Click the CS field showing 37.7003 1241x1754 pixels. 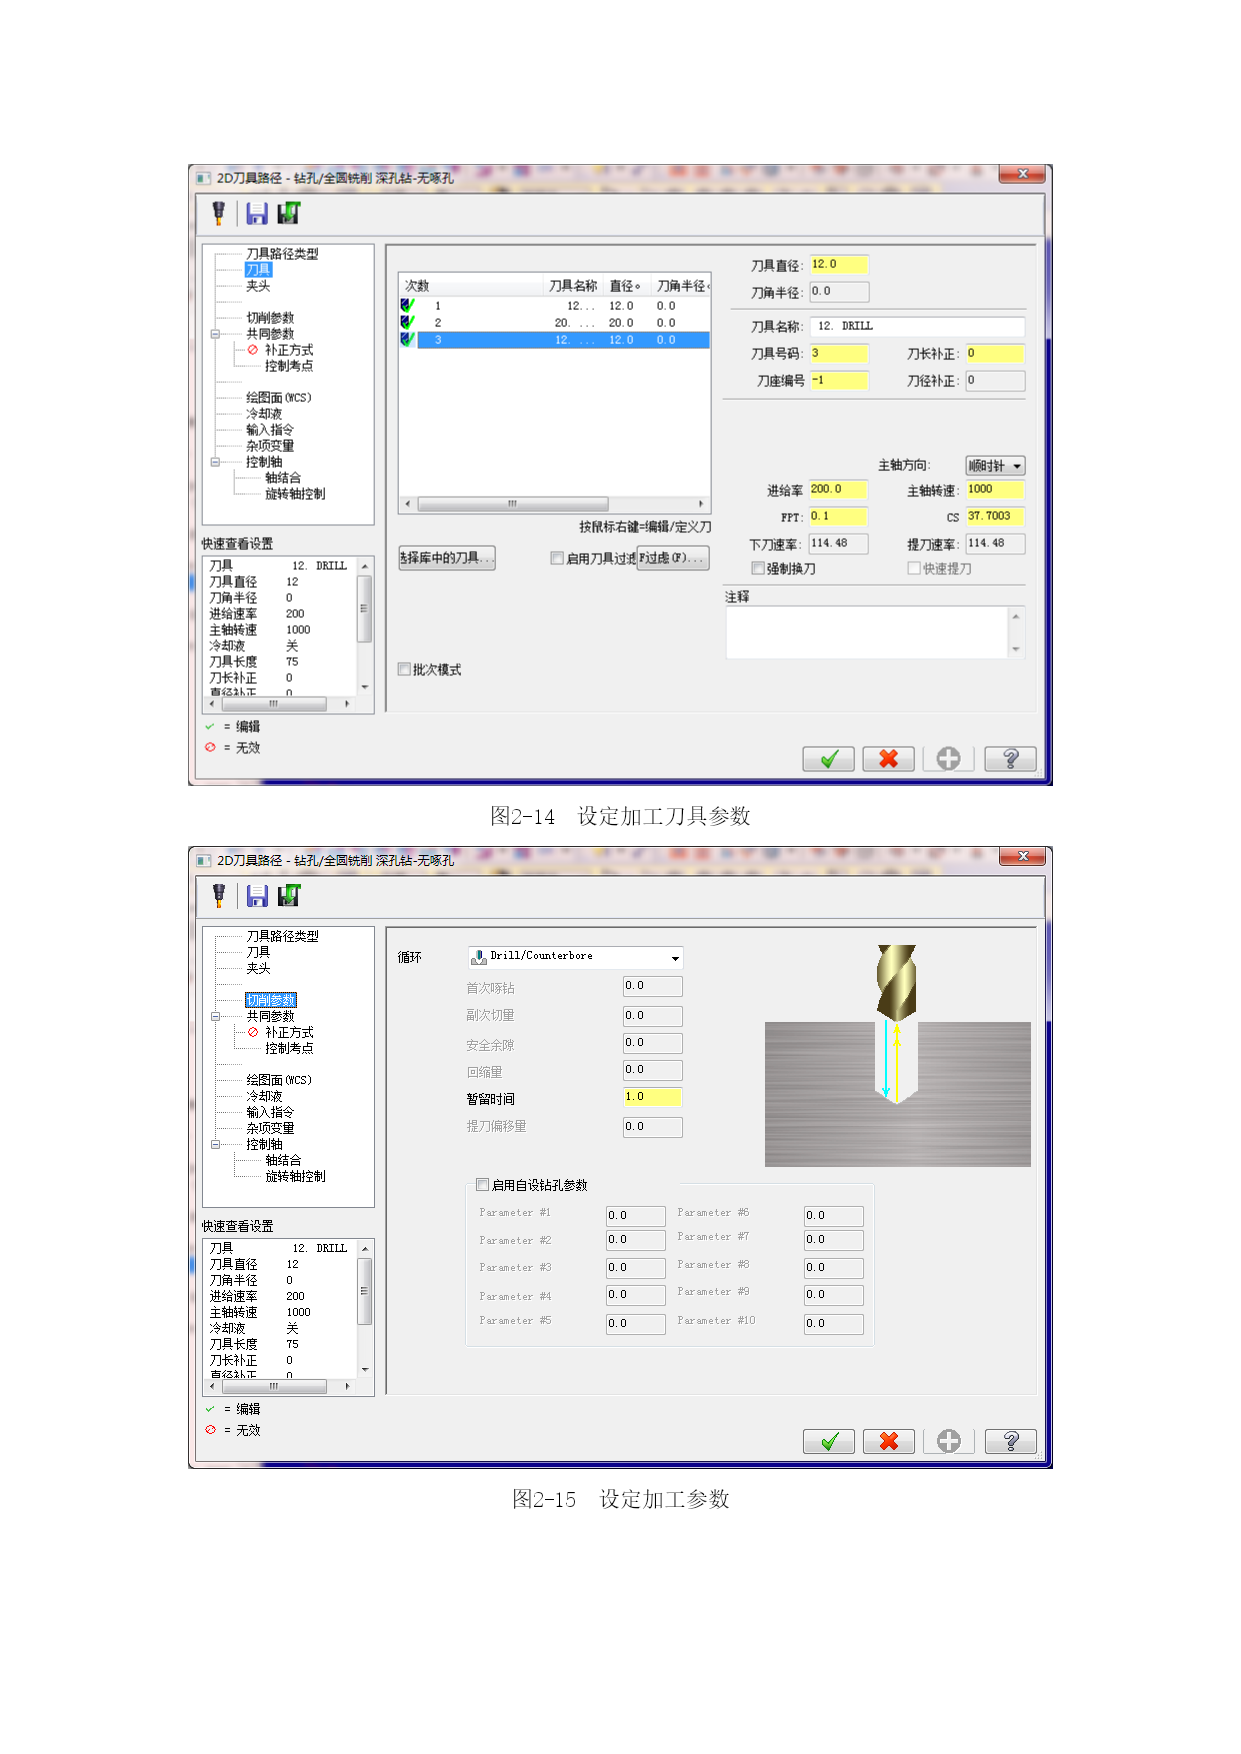point(995,517)
